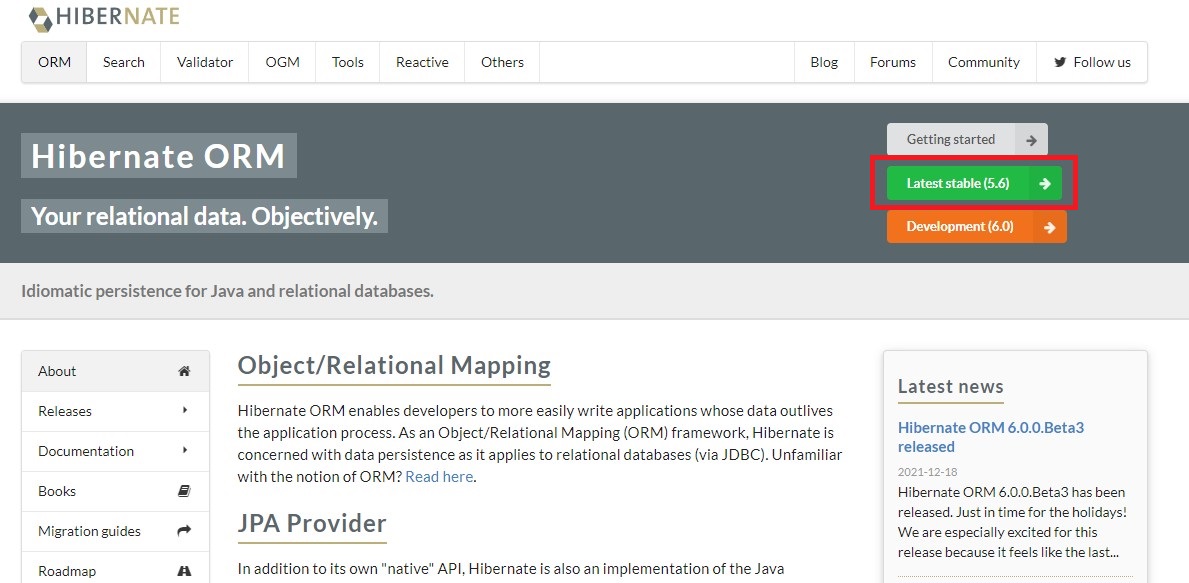Expand the Documentation sidebar submenu
The image size is (1189, 583).
pyautogui.click(x=115, y=451)
